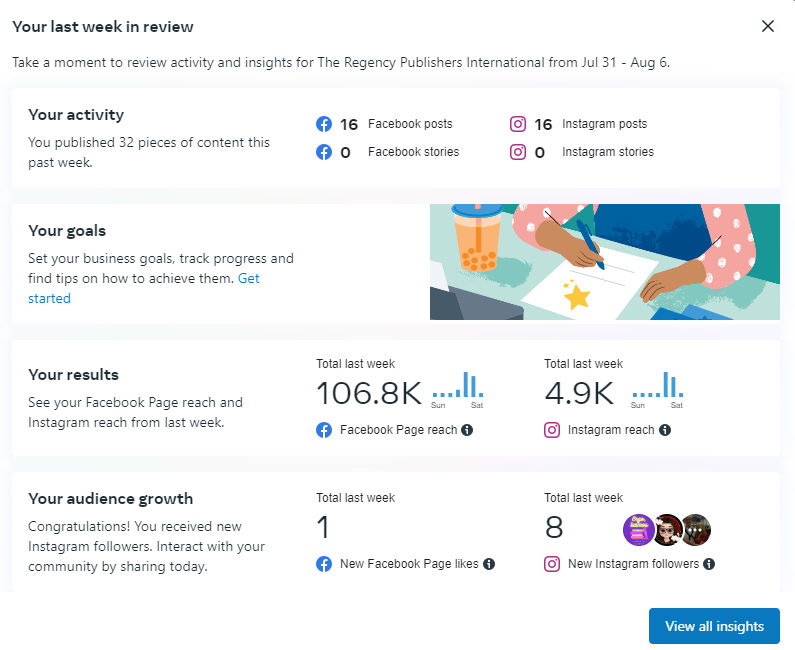Click the middle new follower avatar
This screenshot has width=795, height=650.
[667, 529]
